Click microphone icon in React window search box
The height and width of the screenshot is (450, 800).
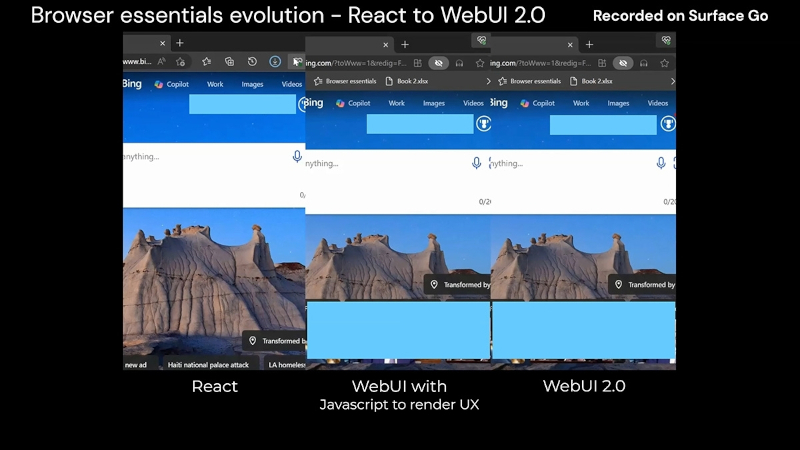297,157
